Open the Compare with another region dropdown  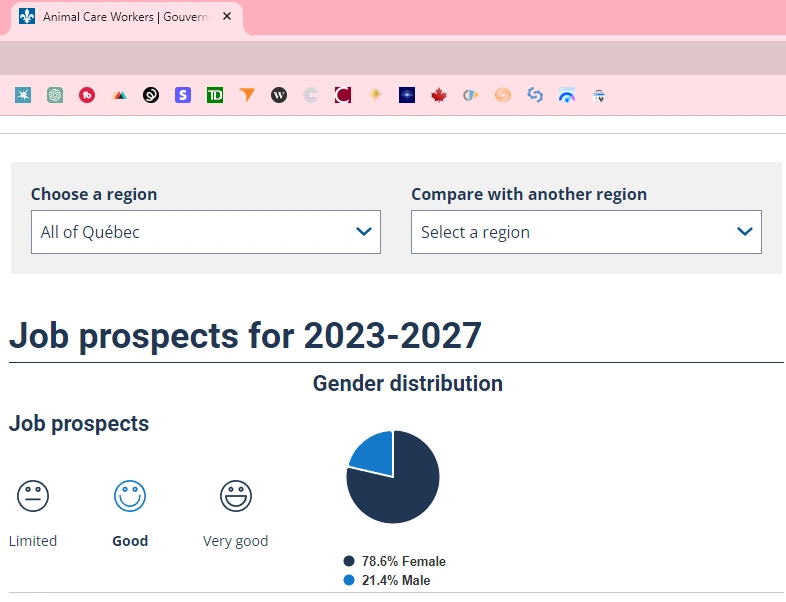[x=585, y=232]
